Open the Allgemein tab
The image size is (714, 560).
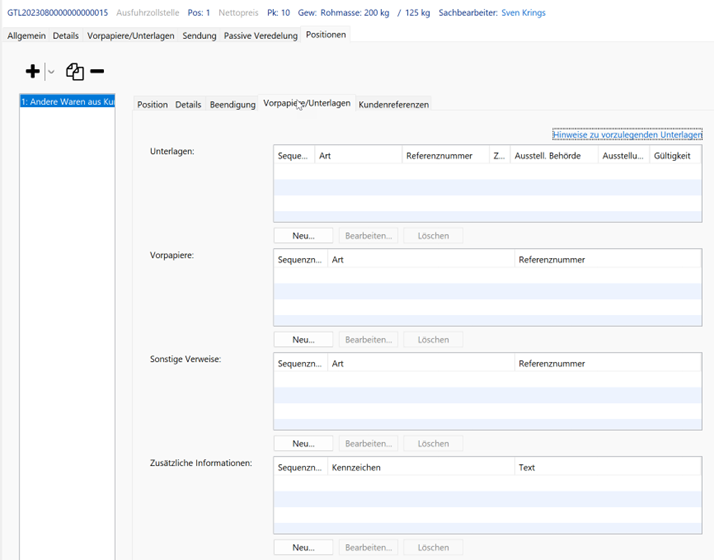pos(26,35)
